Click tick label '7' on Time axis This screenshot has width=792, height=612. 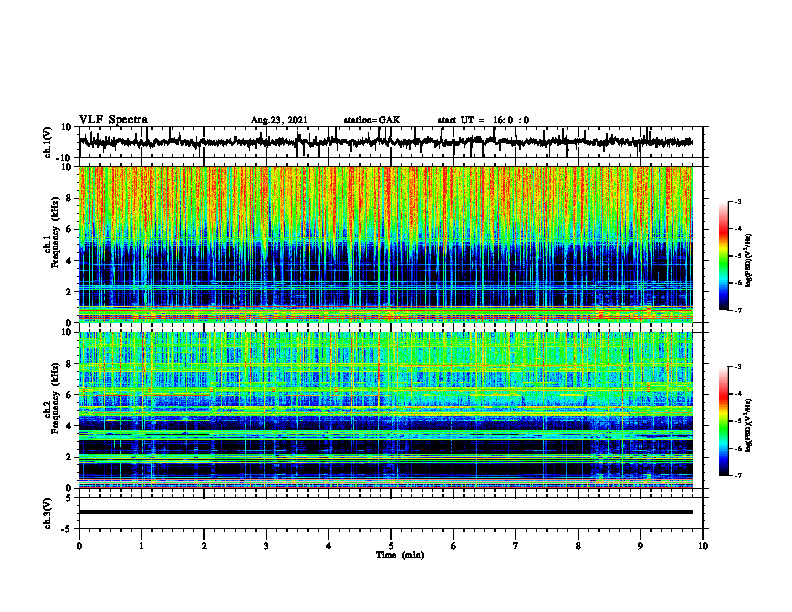[x=516, y=546]
